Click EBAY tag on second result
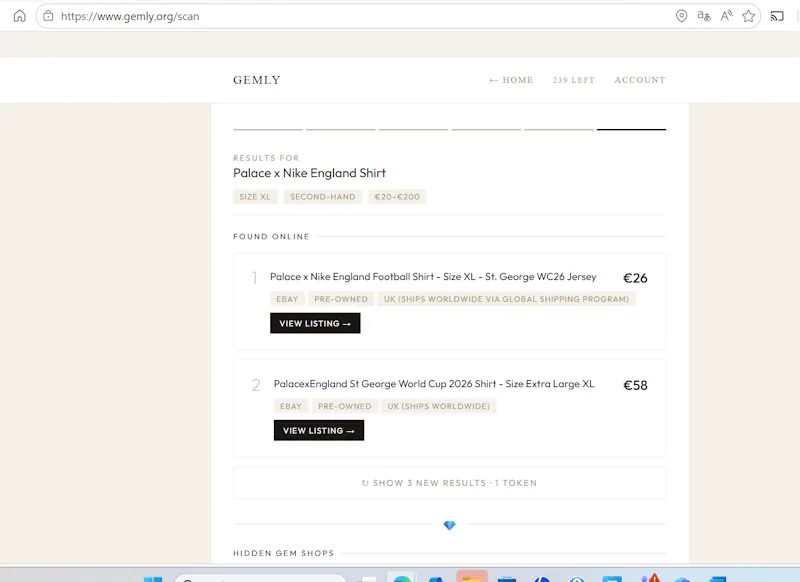 pyautogui.click(x=291, y=406)
